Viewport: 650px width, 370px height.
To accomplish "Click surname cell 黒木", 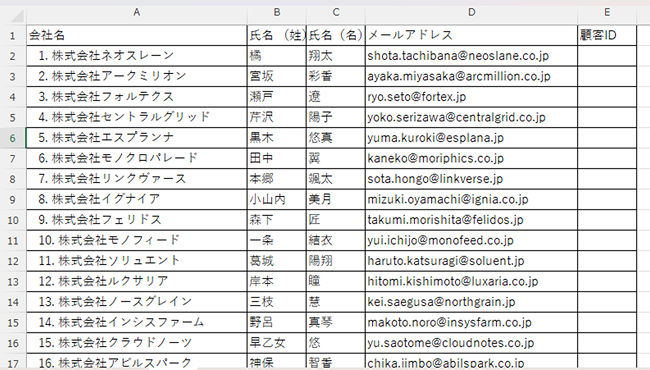I will [x=277, y=138].
